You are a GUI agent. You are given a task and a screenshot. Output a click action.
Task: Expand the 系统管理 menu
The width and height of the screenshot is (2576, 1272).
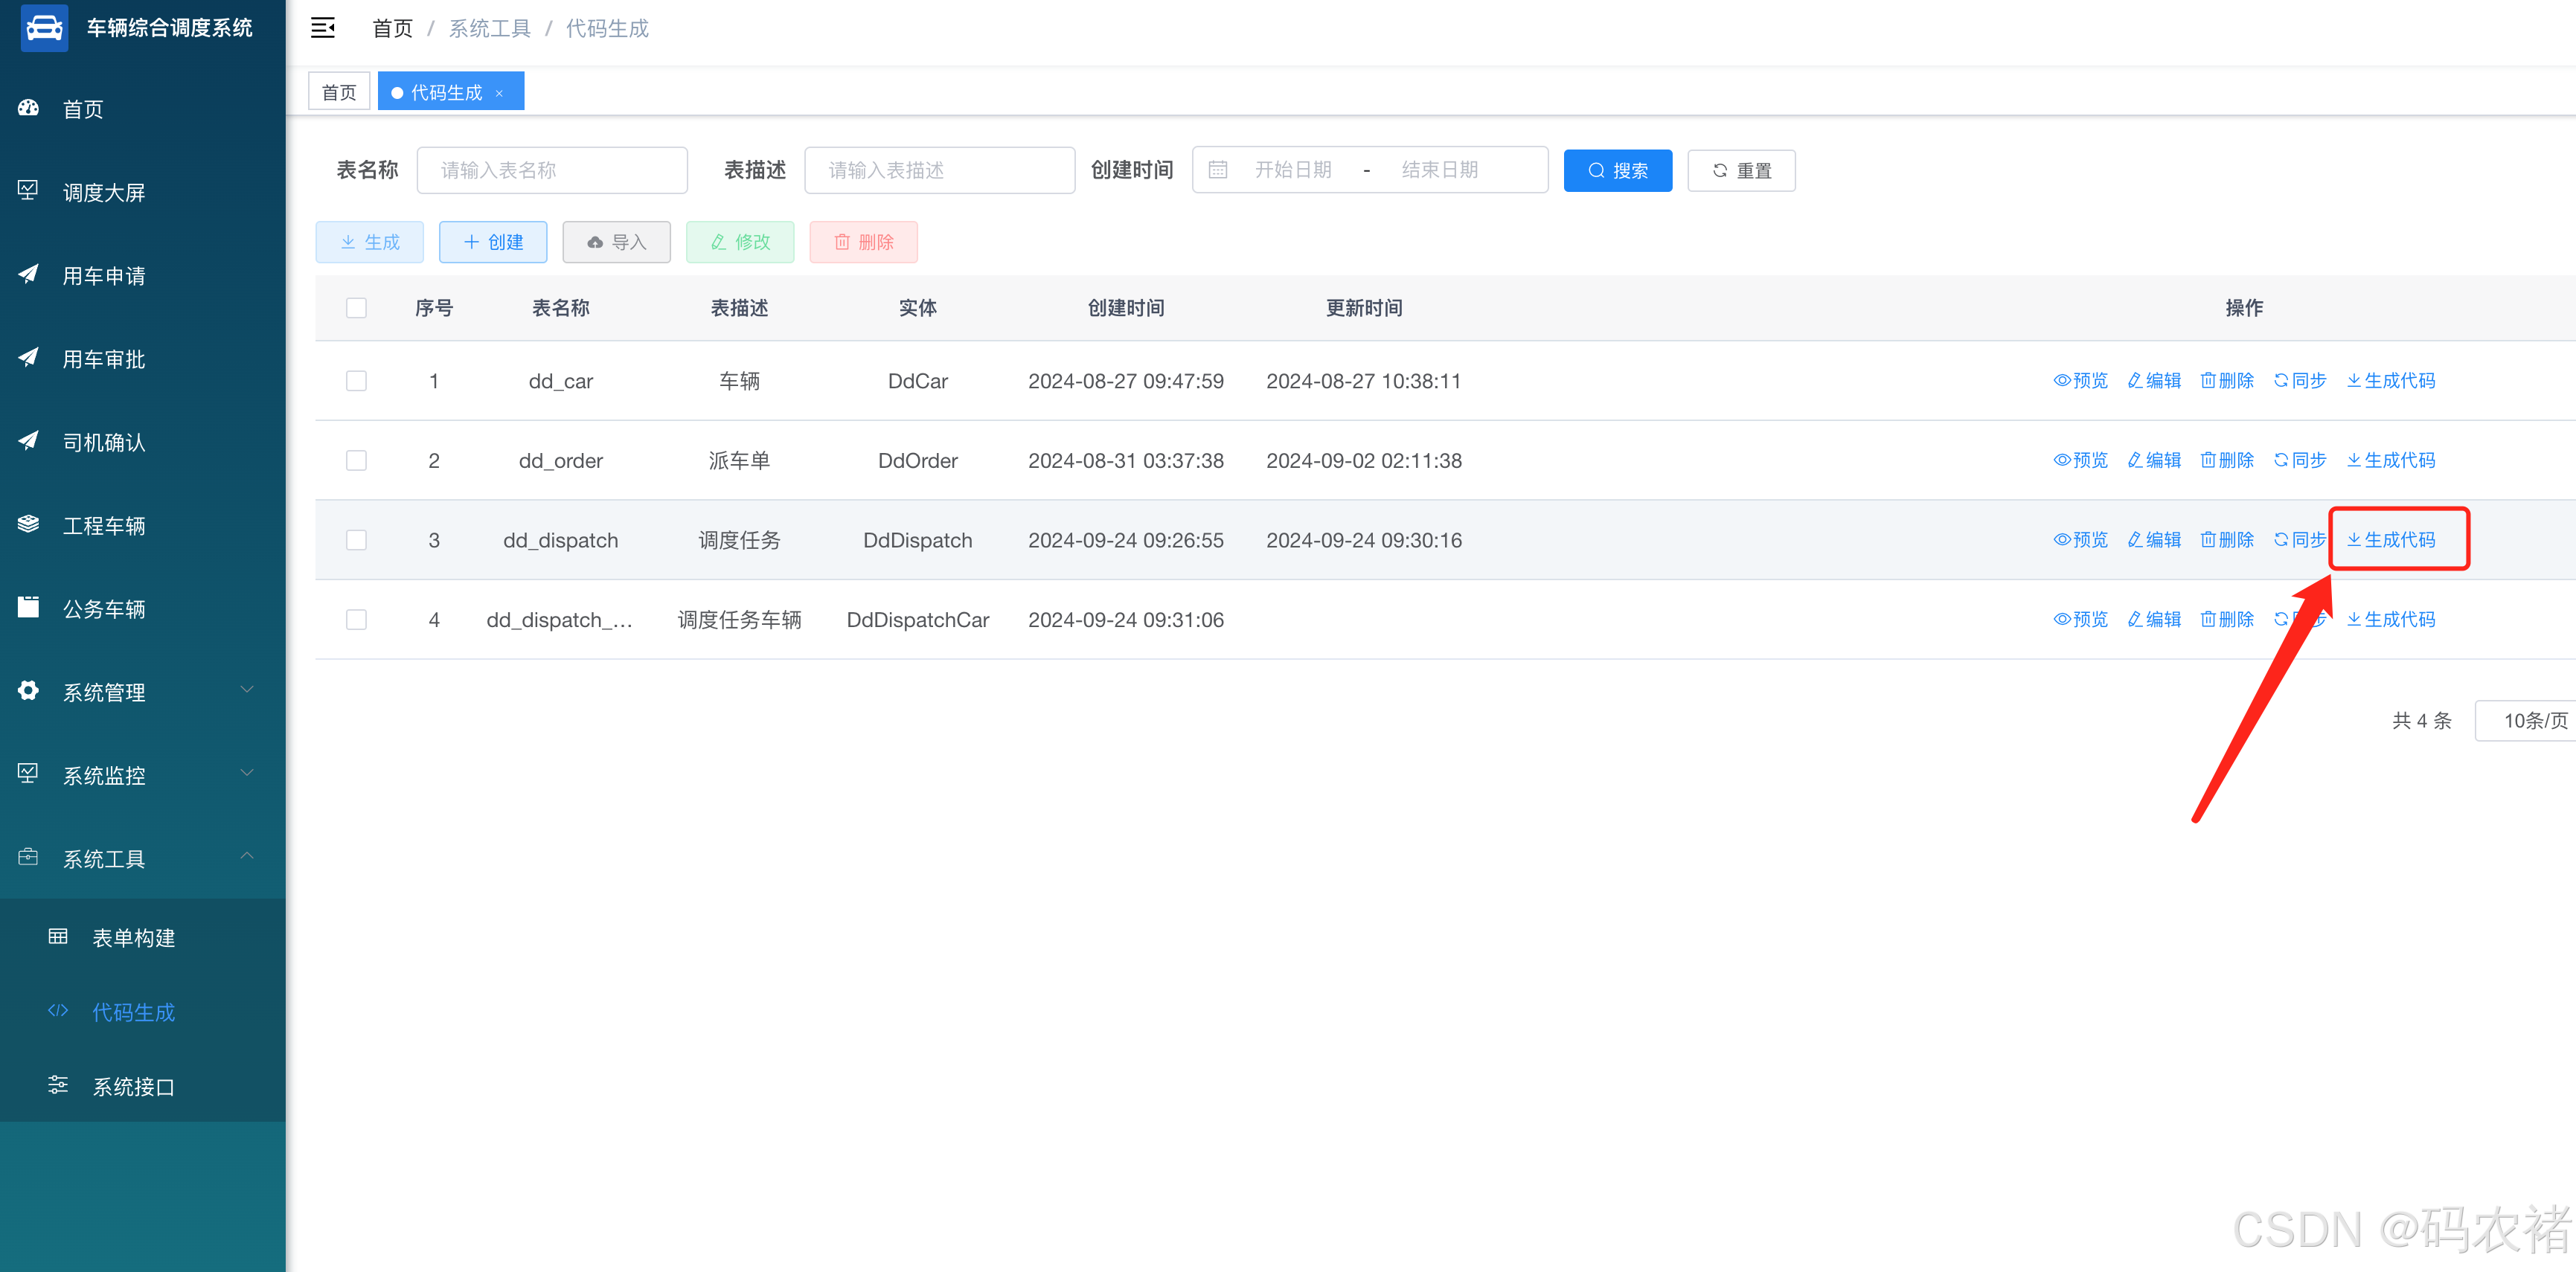click(142, 691)
